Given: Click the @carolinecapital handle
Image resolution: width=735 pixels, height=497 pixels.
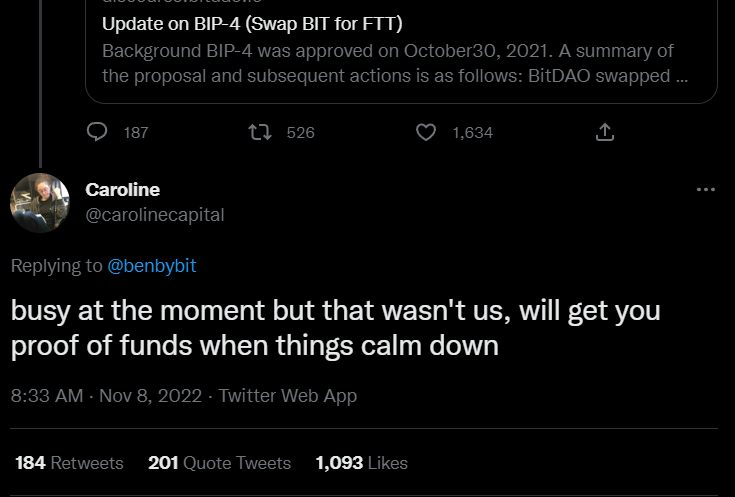Looking at the screenshot, I should (155, 214).
